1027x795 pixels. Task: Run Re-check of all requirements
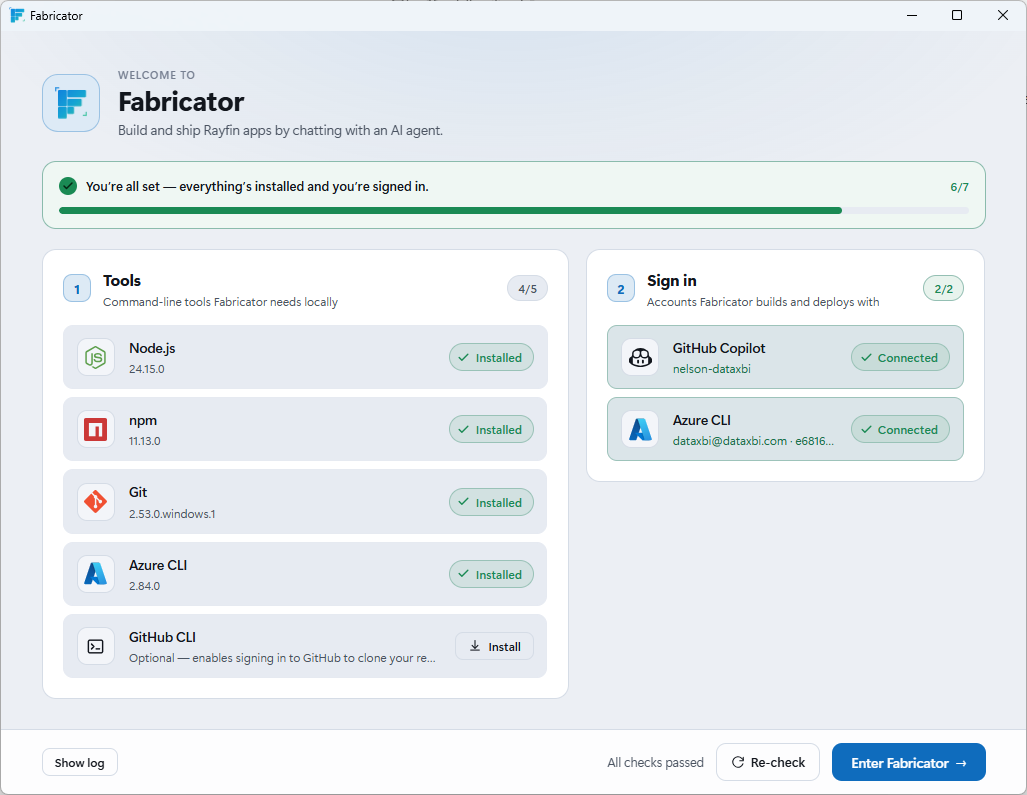point(768,762)
